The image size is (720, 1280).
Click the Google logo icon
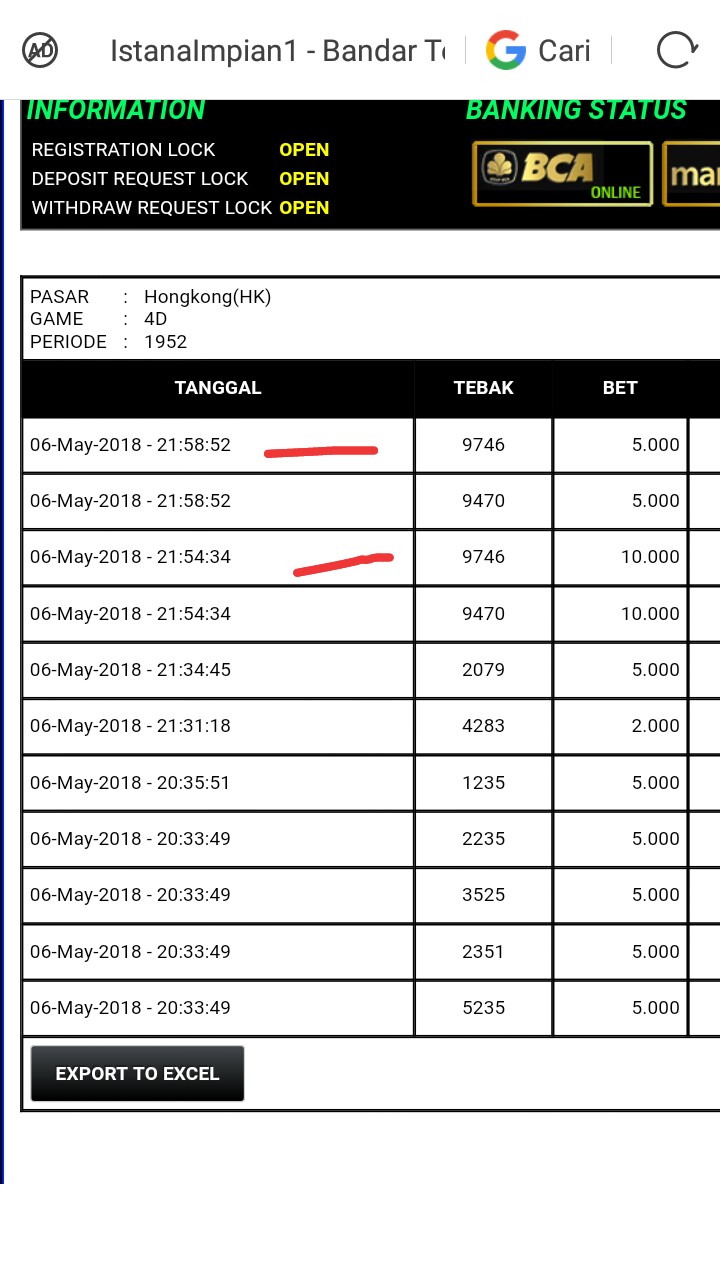coord(506,50)
